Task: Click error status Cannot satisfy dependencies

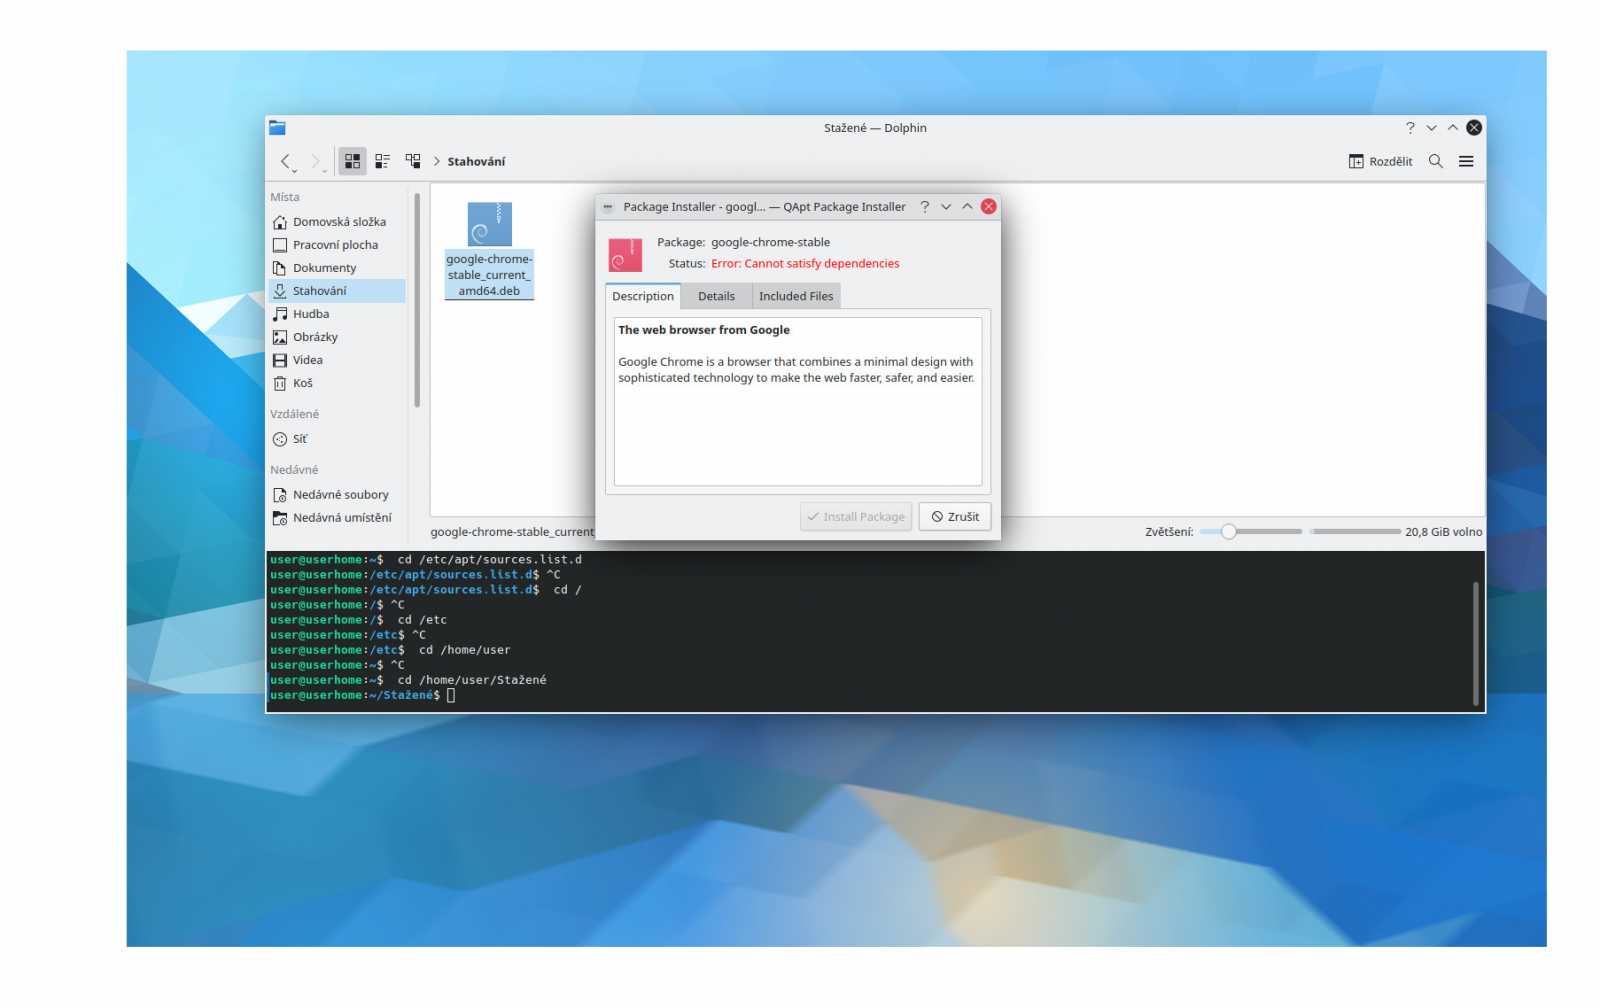Action: click(805, 264)
